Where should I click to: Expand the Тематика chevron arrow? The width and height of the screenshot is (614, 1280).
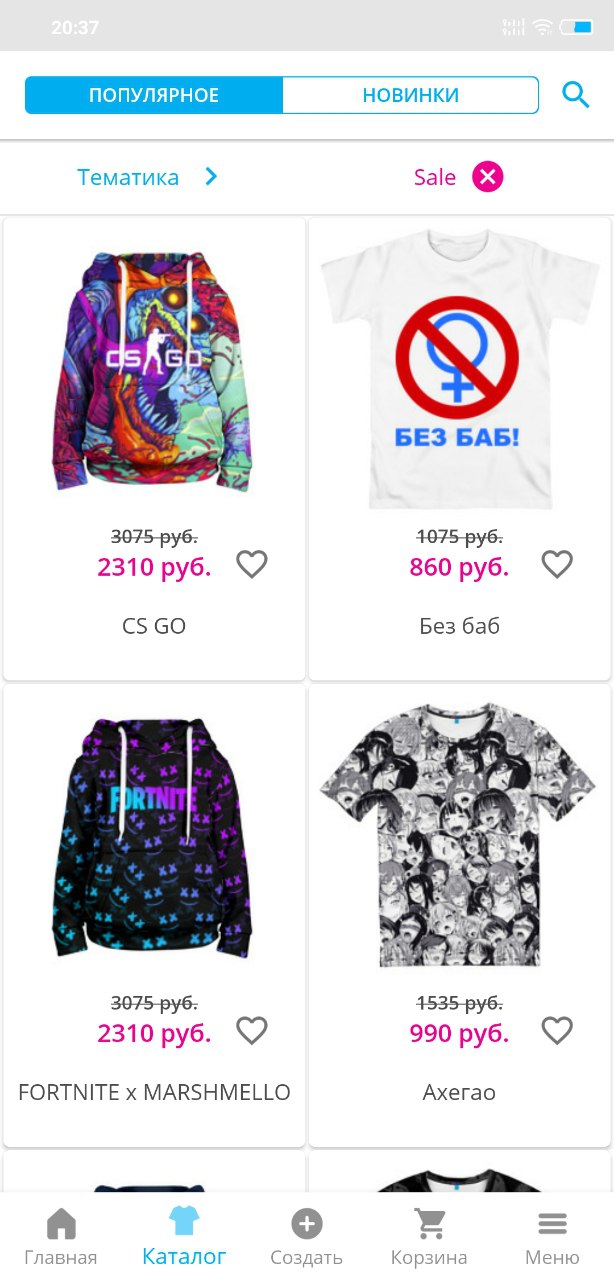pos(211,177)
